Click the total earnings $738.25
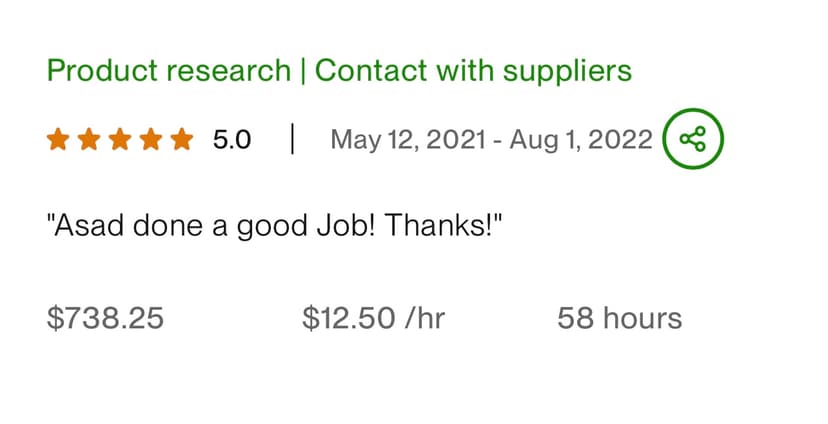Screen dimensions: 828x424 pyautogui.click(x=105, y=318)
